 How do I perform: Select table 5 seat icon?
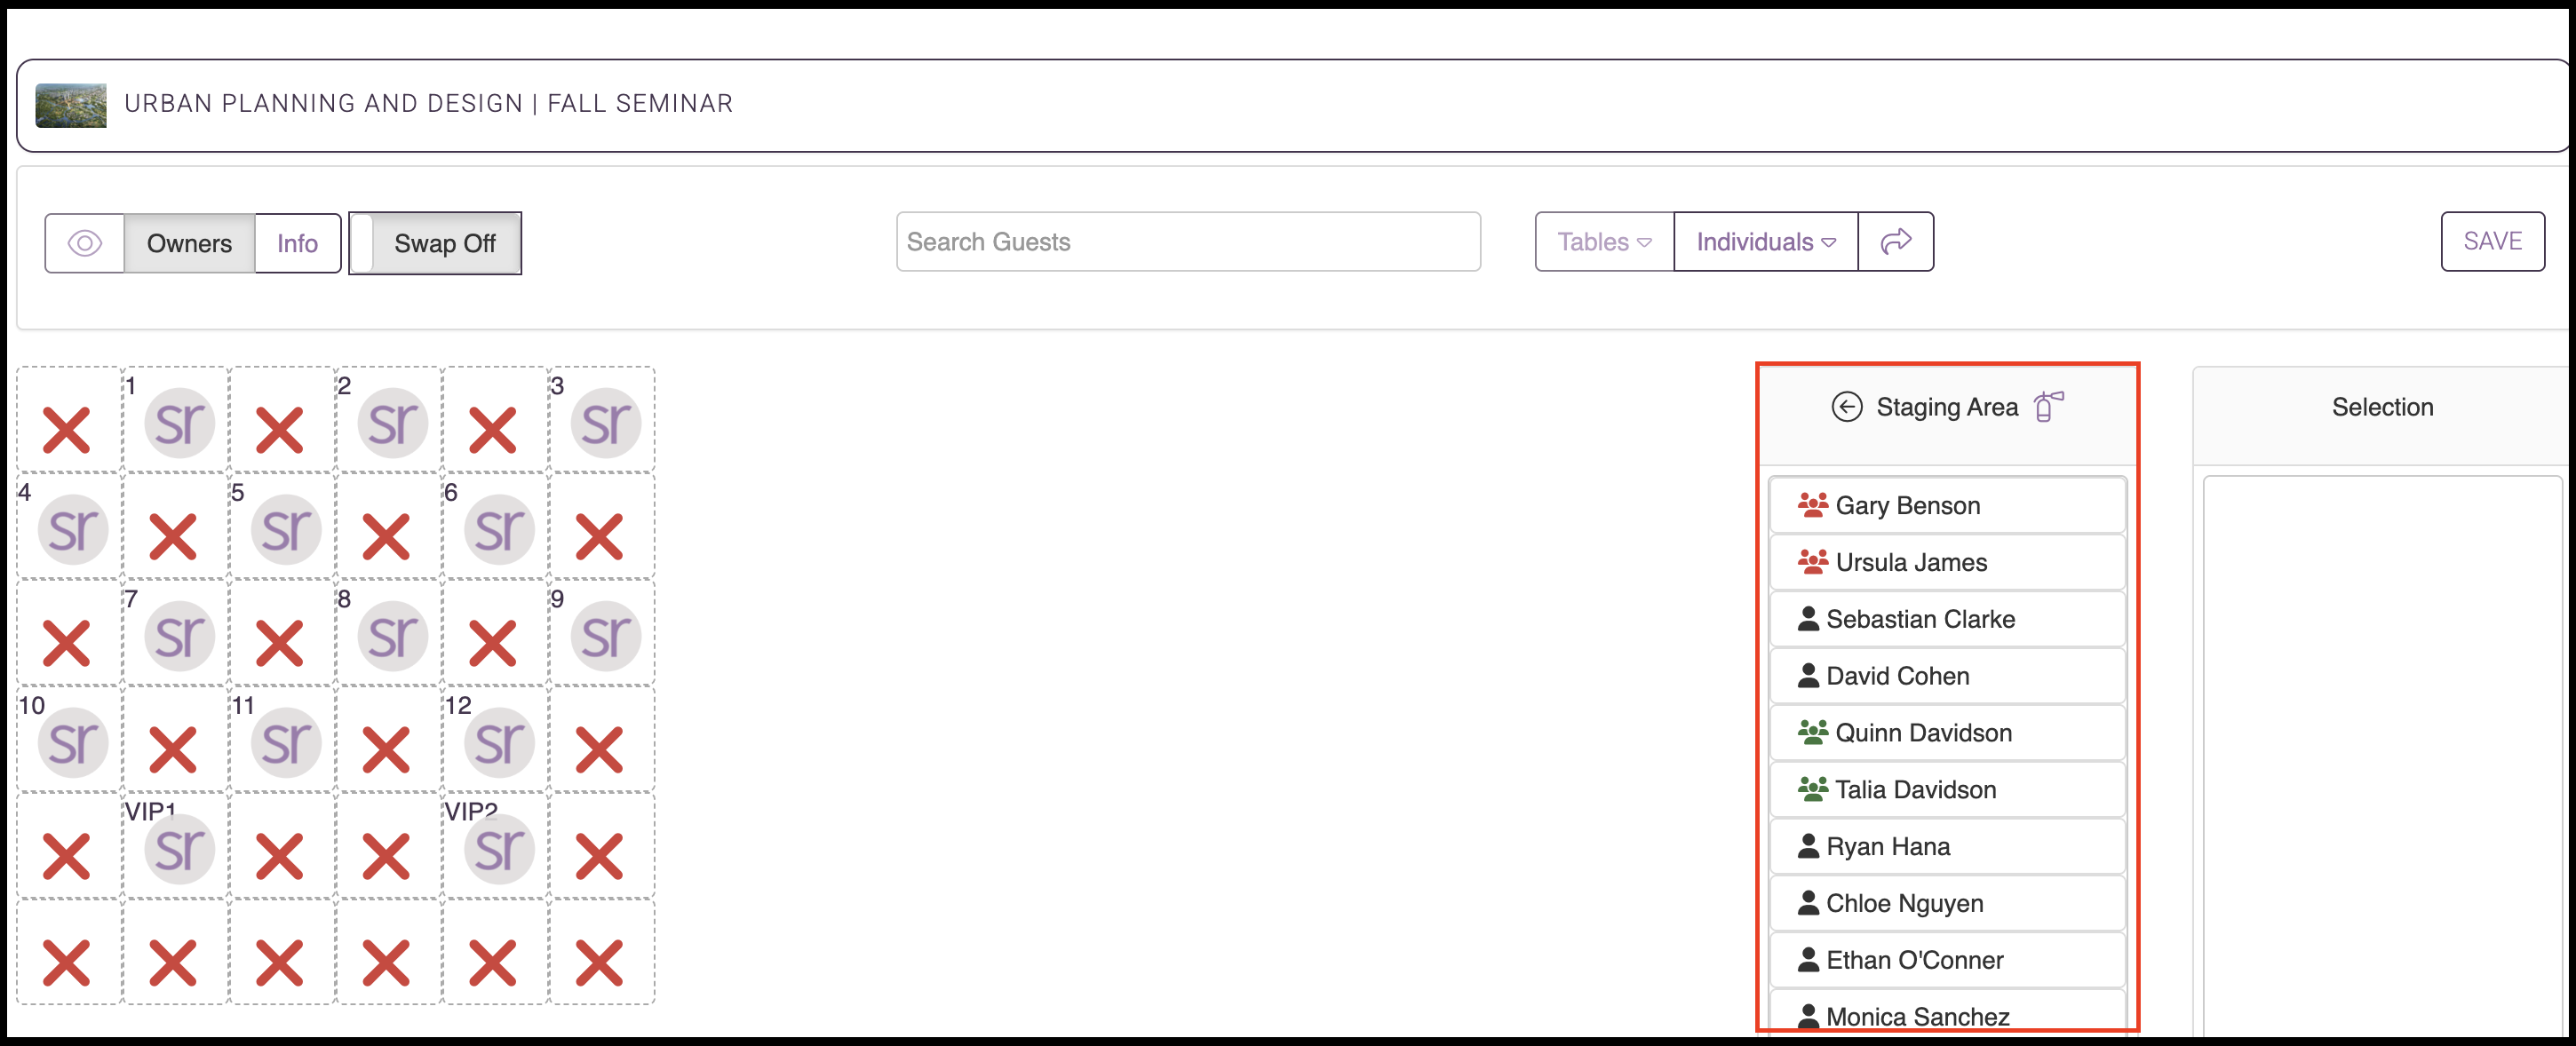(286, 530)
